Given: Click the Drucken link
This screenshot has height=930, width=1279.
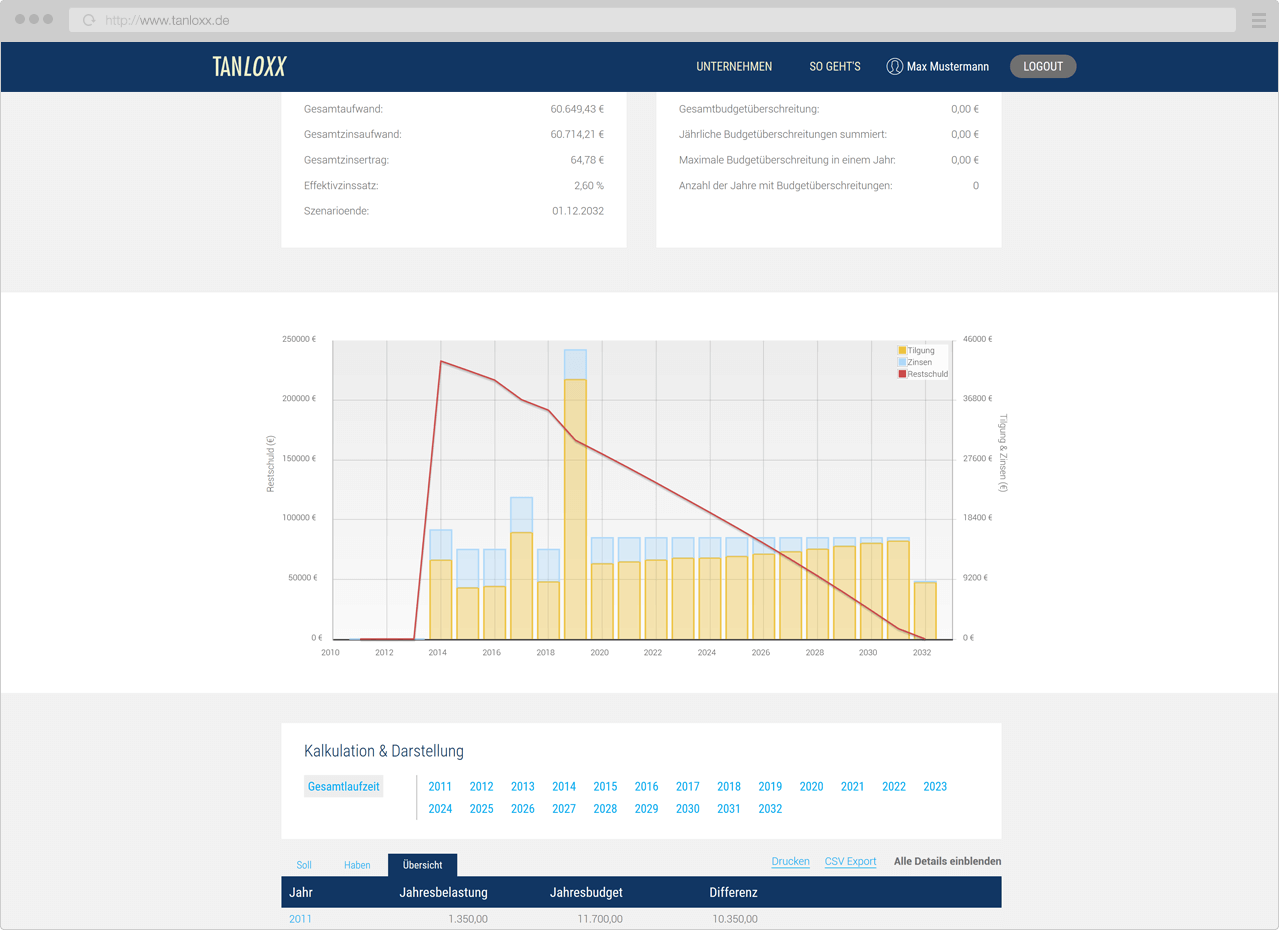Looking at the screenshot, I should [x=790, y=861].
